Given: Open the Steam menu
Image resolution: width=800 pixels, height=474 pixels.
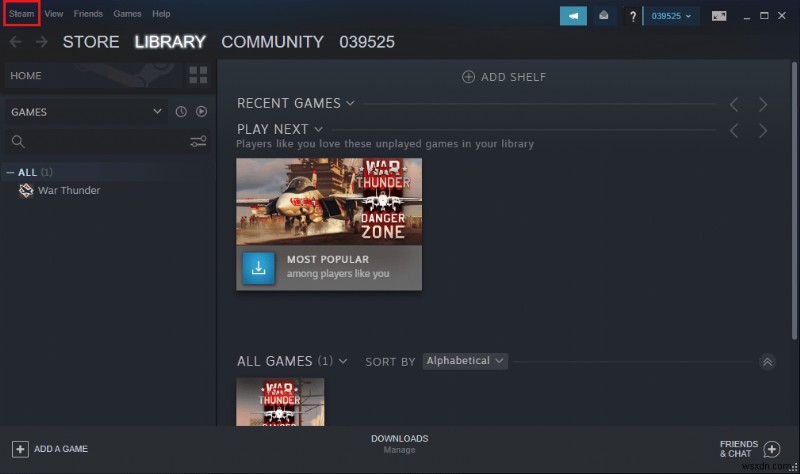Looking at the screenshot, I should point(21,14).
